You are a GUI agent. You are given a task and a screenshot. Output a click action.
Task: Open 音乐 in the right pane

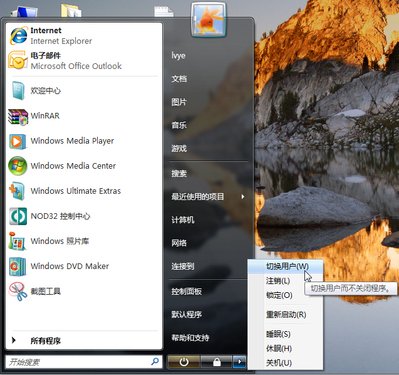click(x=179, y=125)
